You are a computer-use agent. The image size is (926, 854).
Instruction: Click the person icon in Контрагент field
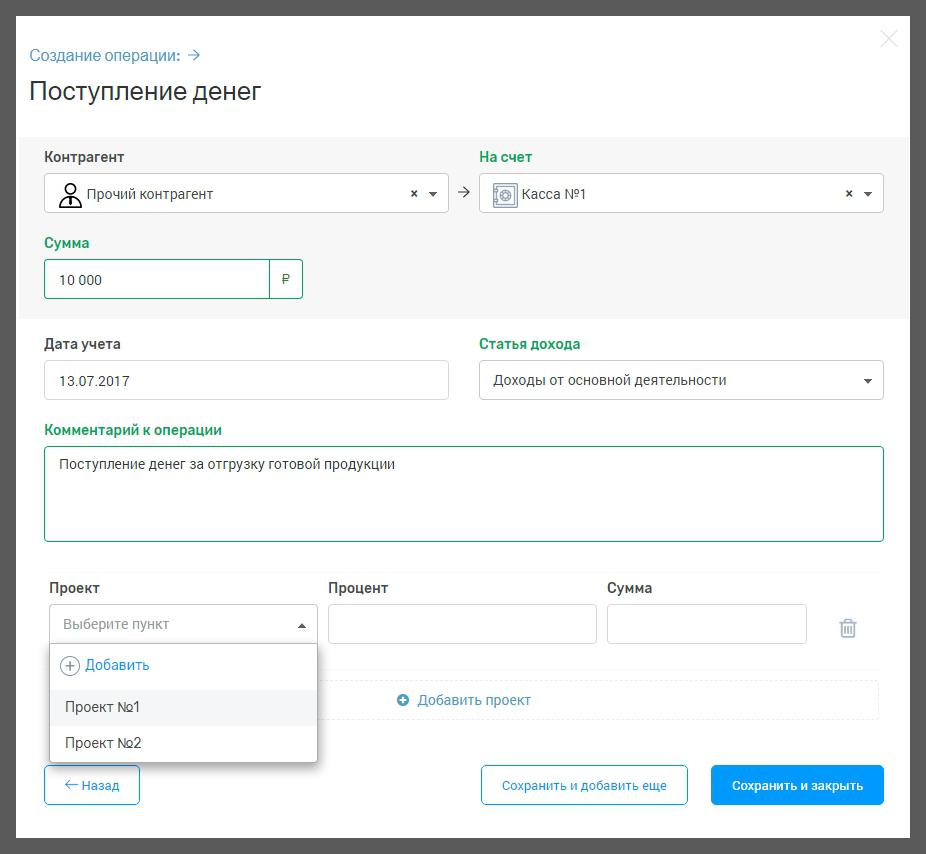[70, 194]
